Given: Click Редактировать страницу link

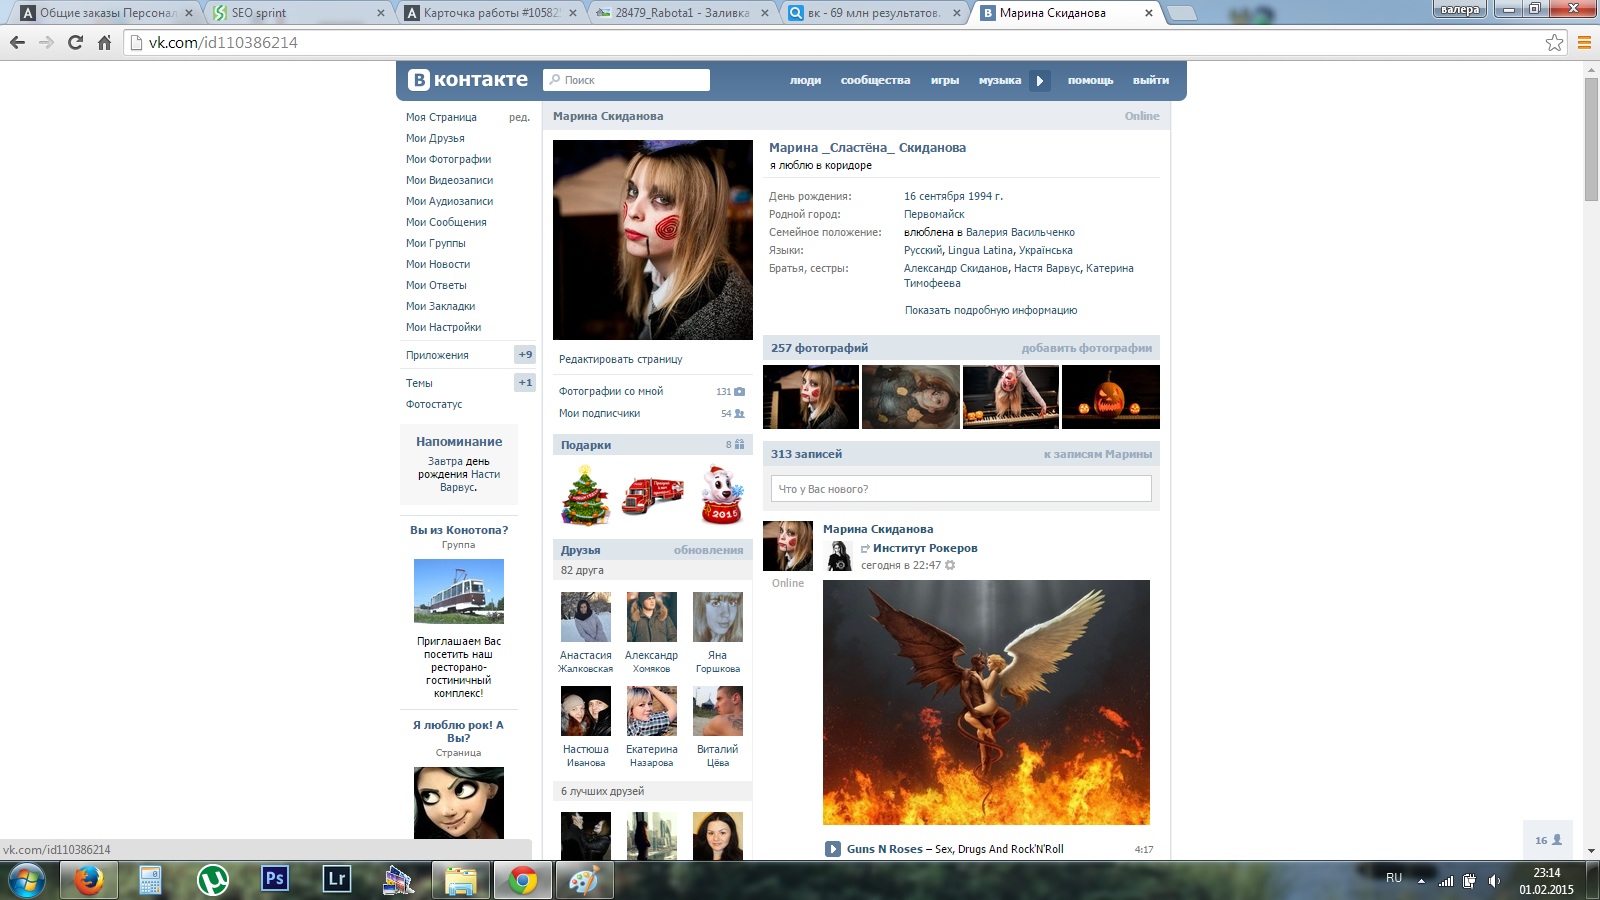Looking at the screenshot, I should (621, 359).
